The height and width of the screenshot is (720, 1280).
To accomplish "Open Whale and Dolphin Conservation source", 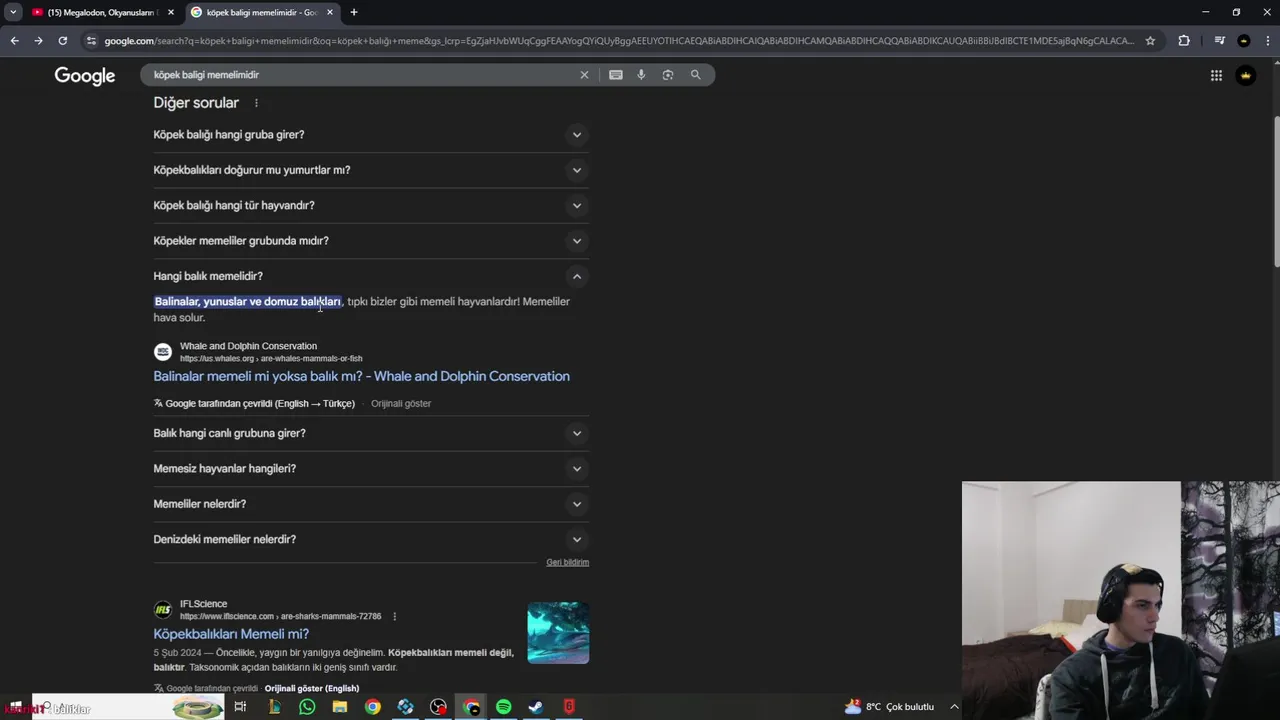I will [x=248, y=346].
